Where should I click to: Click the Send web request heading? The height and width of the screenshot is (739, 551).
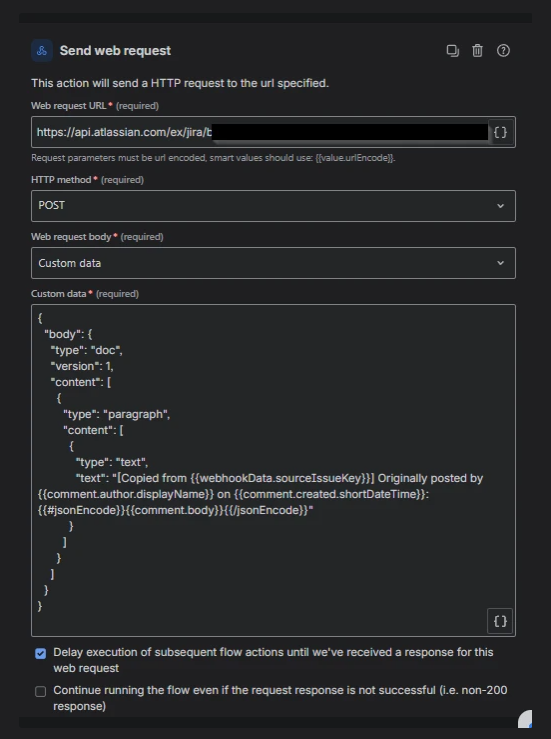[115, 50]
